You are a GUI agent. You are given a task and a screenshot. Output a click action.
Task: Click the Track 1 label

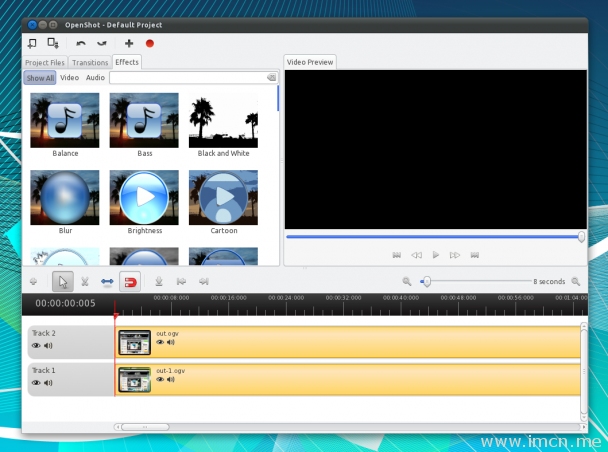[43, 370]
